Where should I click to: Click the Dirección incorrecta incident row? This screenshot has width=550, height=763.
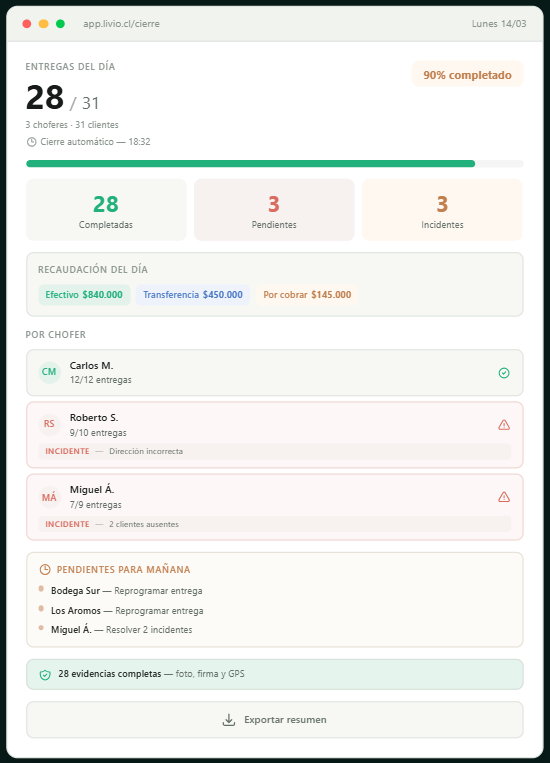(275, 452)
